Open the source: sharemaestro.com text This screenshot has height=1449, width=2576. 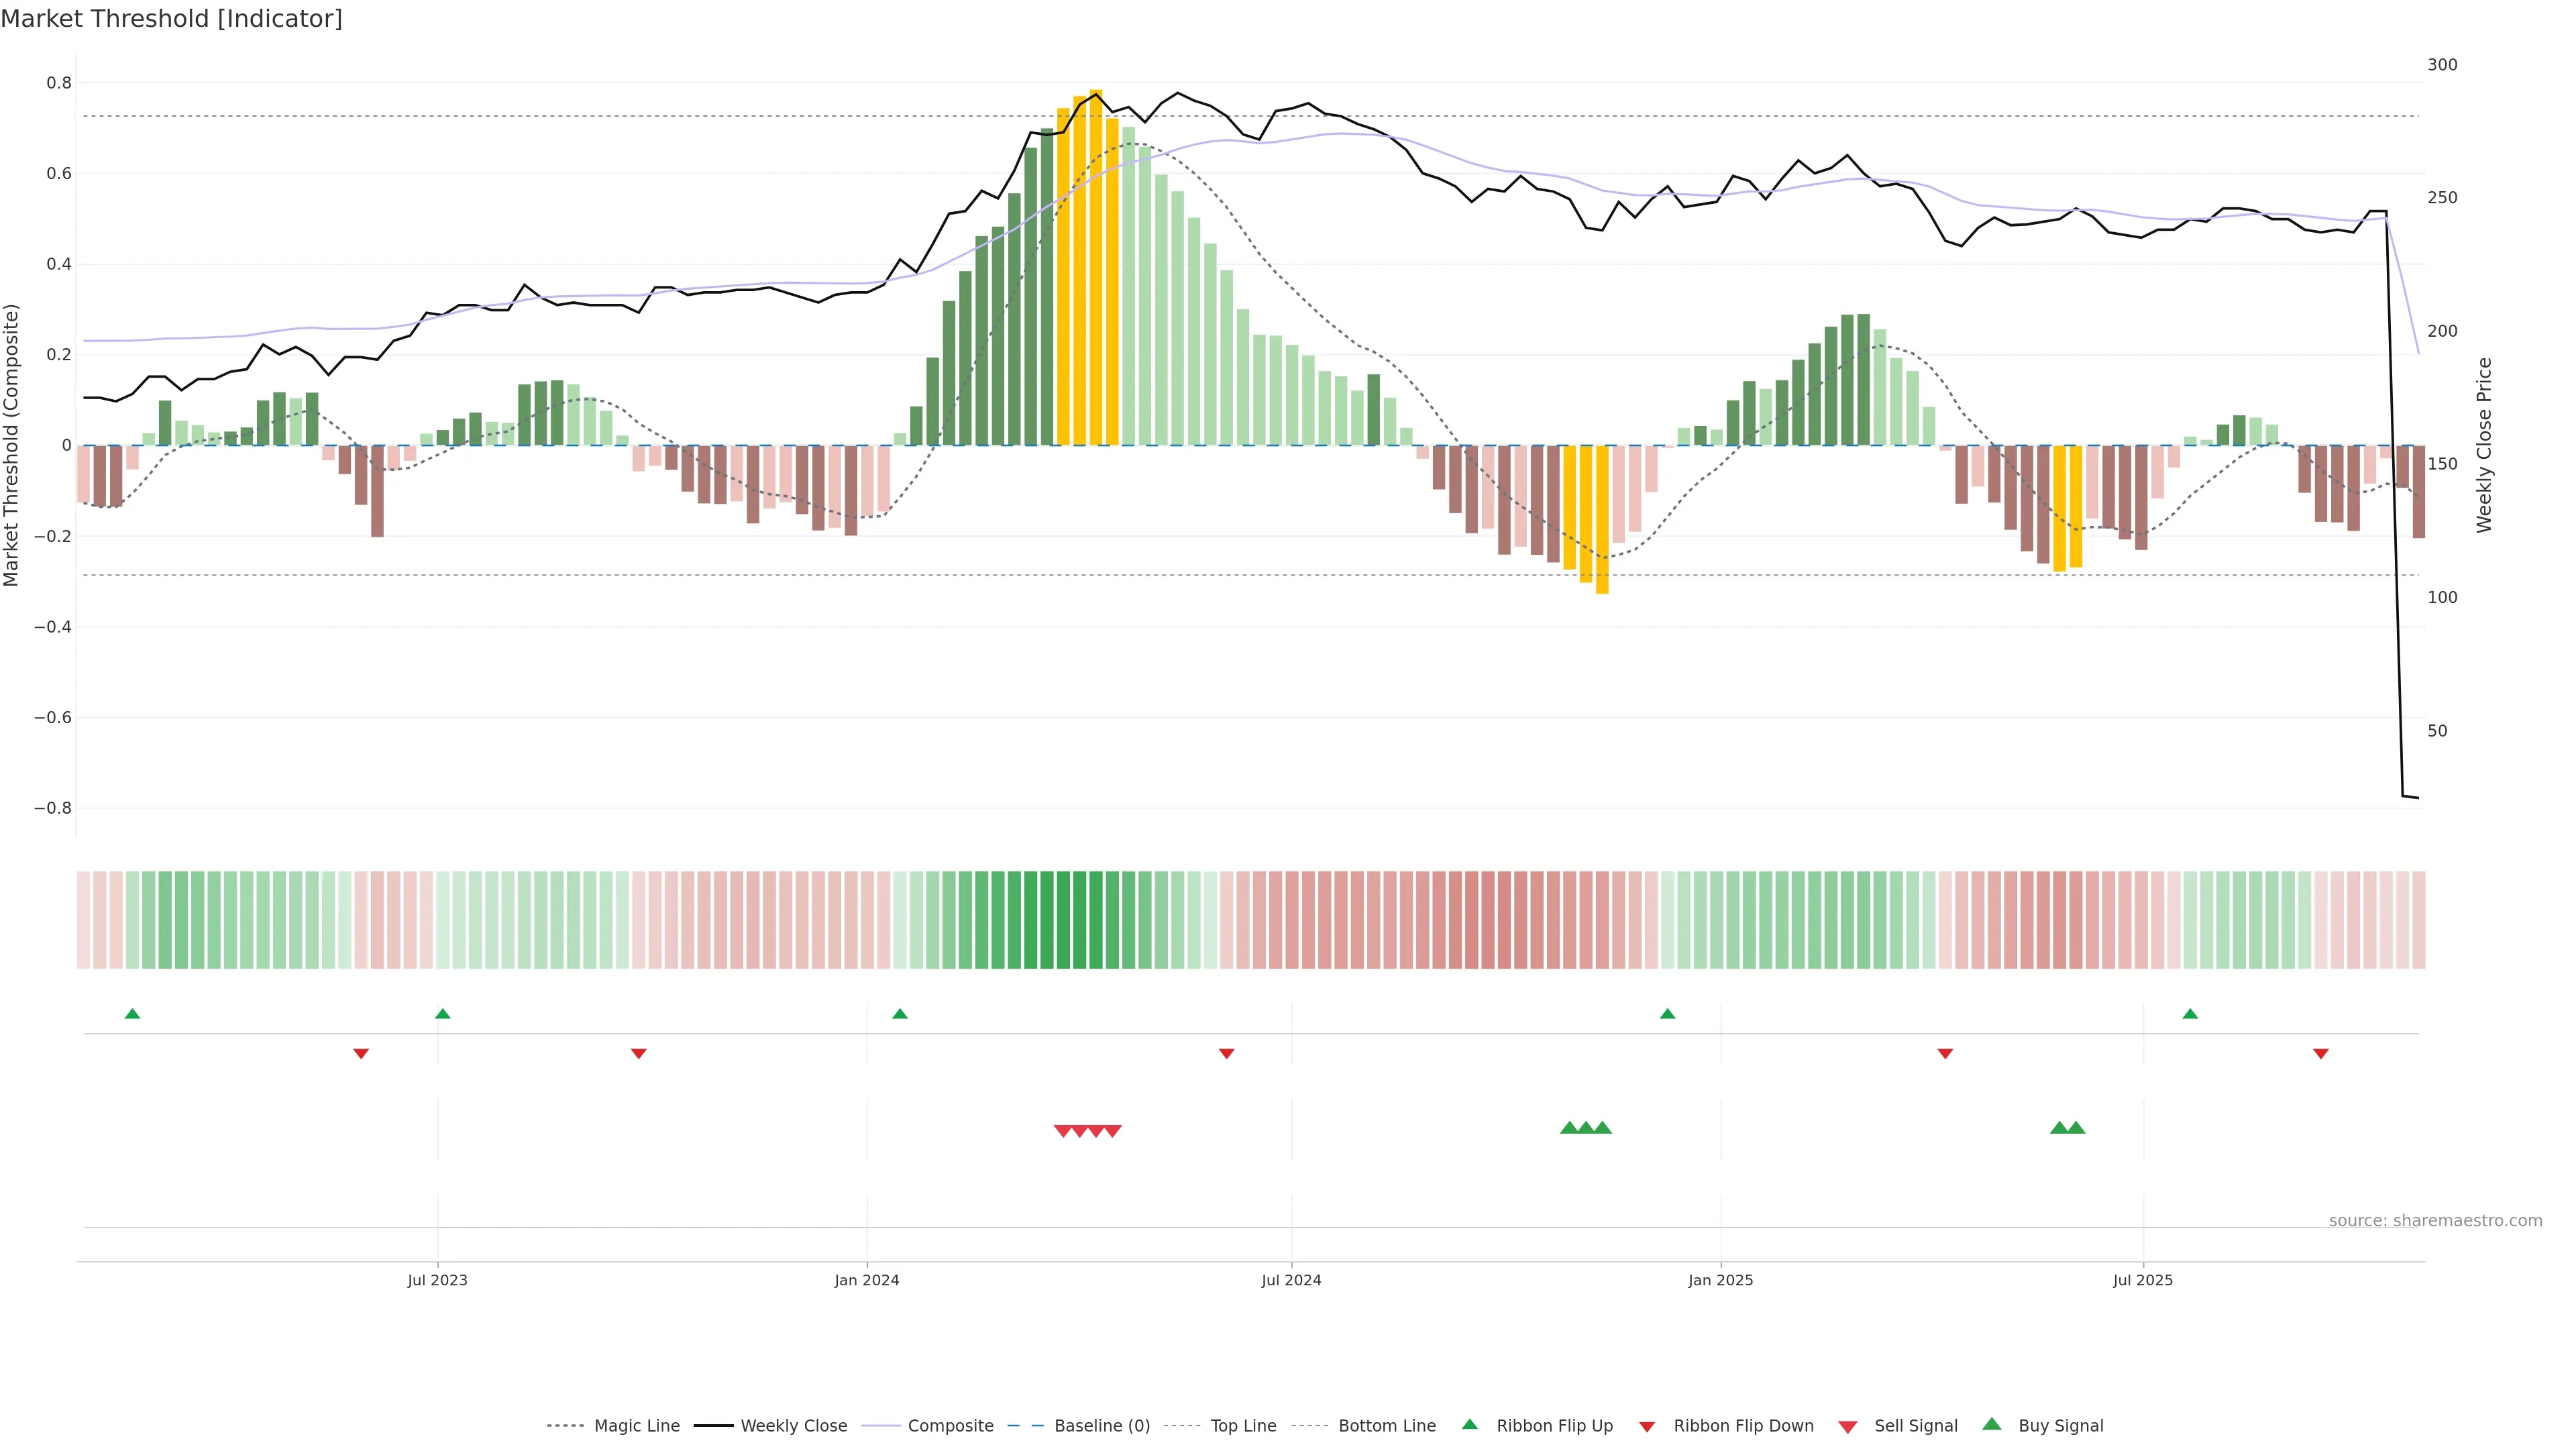coord(2435,1221)
